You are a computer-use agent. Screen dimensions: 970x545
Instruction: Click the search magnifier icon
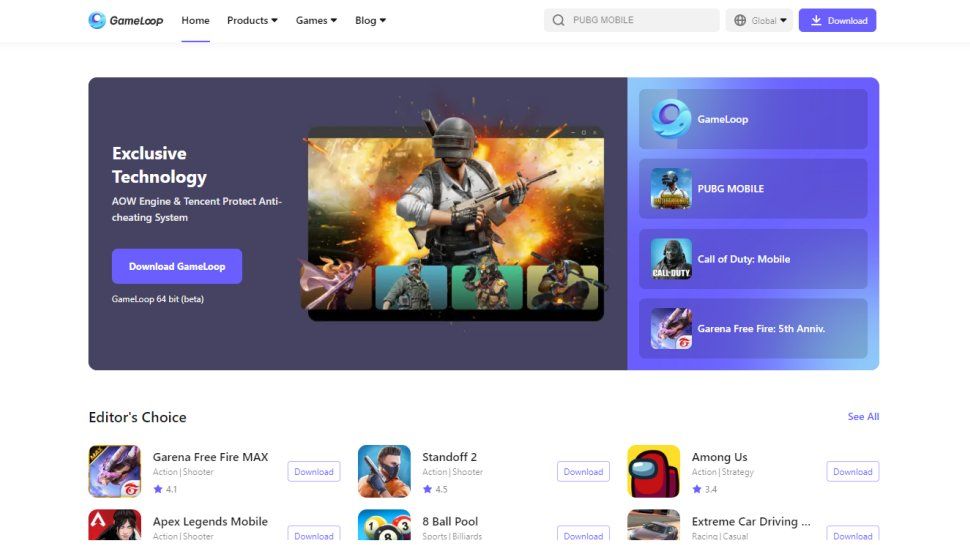tap(558, 20)
